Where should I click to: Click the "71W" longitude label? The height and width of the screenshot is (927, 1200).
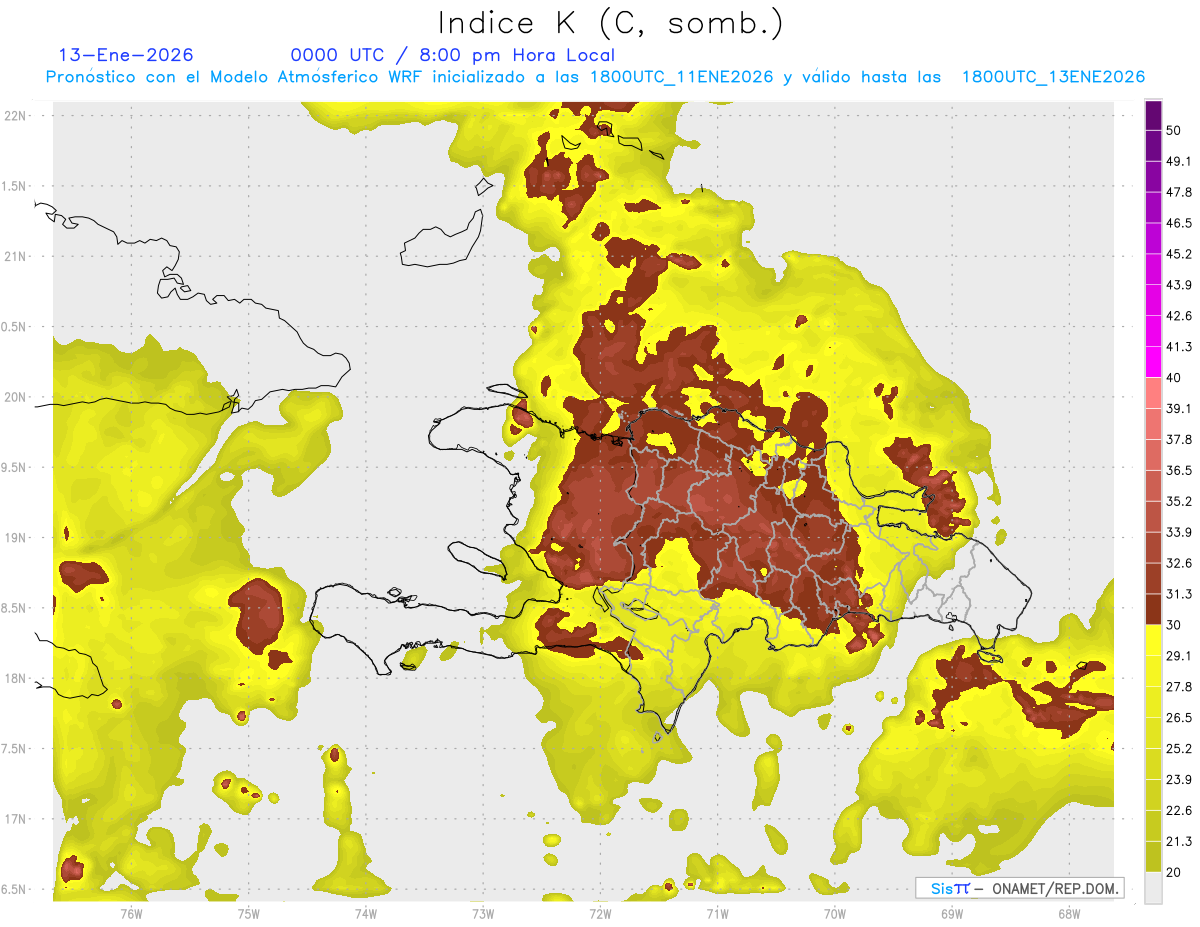[x=717, y=913]
